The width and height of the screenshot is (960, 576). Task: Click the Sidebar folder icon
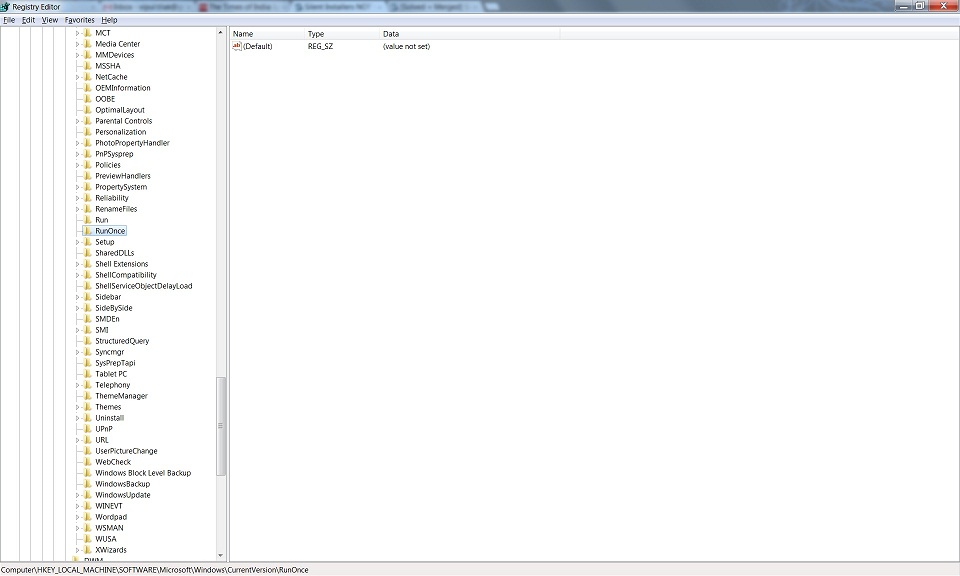point(88,297)
